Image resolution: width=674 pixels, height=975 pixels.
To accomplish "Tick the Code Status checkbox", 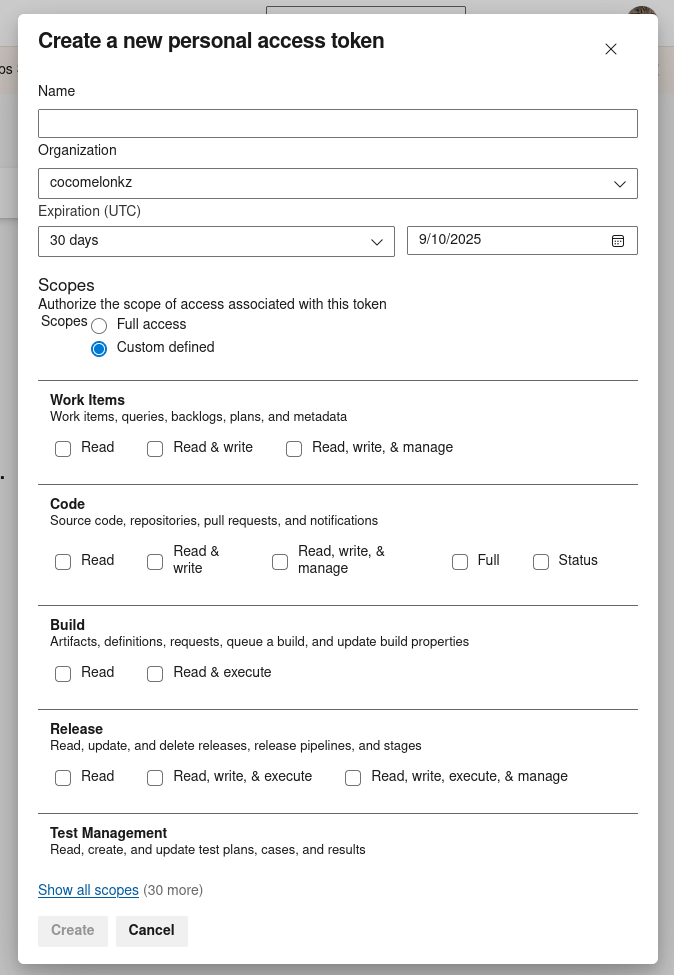I will coord(541,562).
